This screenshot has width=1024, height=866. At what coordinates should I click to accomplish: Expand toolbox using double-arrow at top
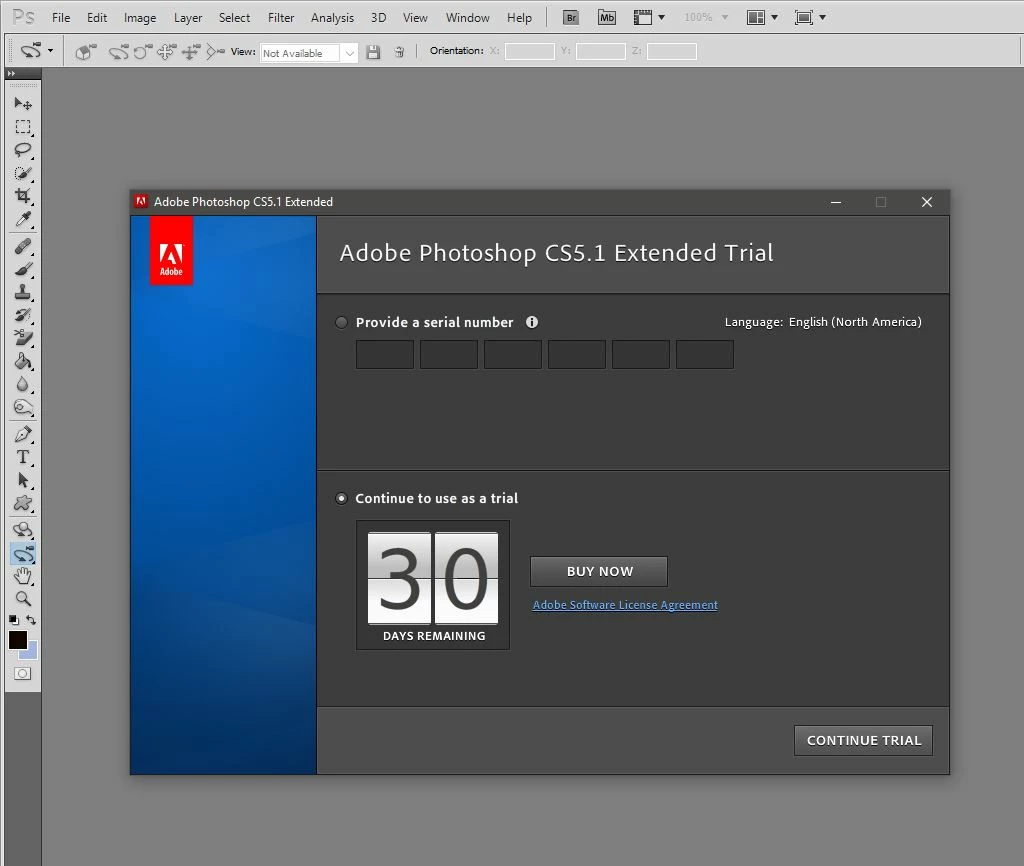tap(11, 74)
